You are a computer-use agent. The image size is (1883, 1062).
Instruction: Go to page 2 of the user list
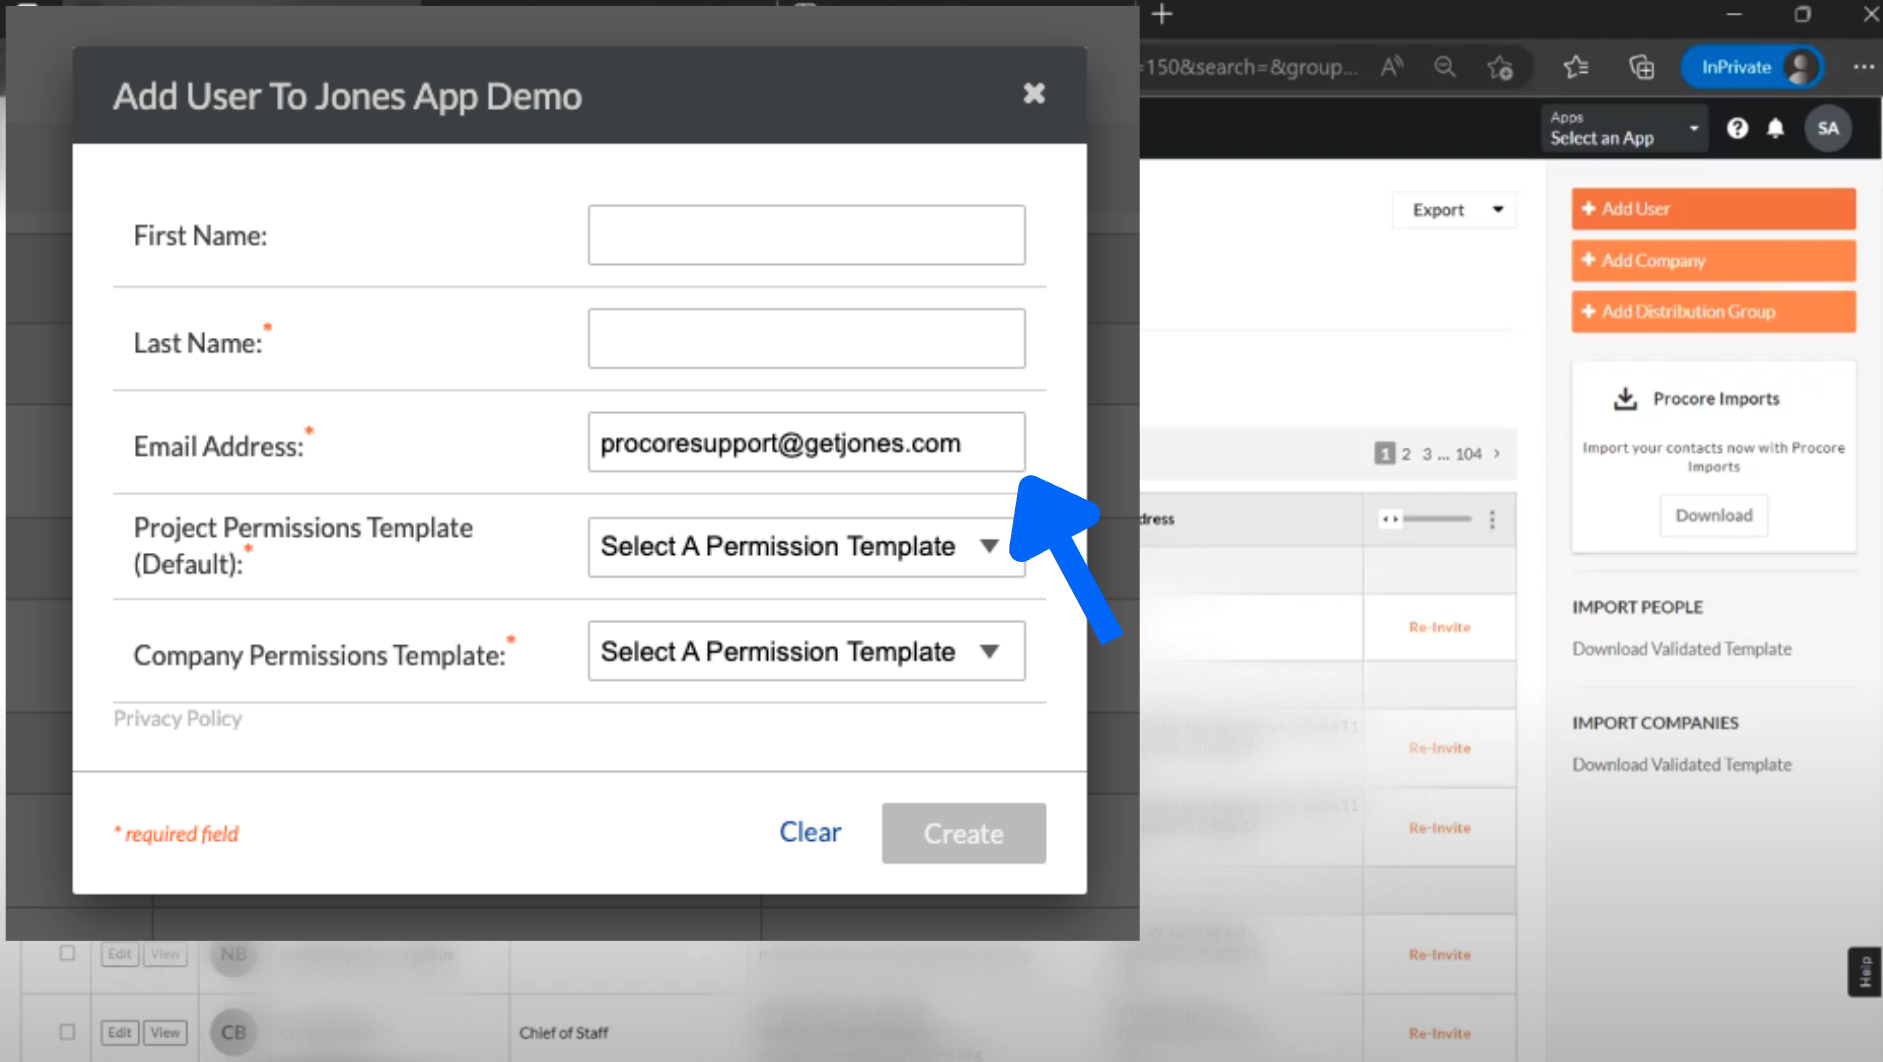click(1406, 454)
